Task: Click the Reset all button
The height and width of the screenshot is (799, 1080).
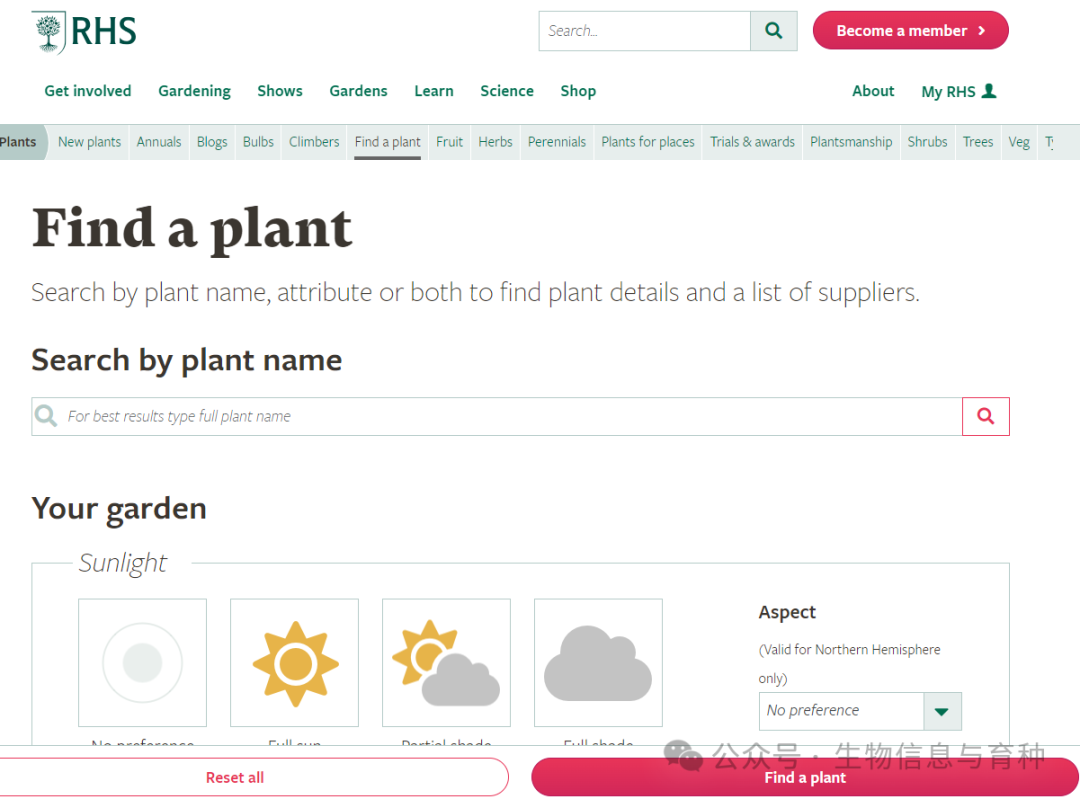Action: click(x=235, y=777)
